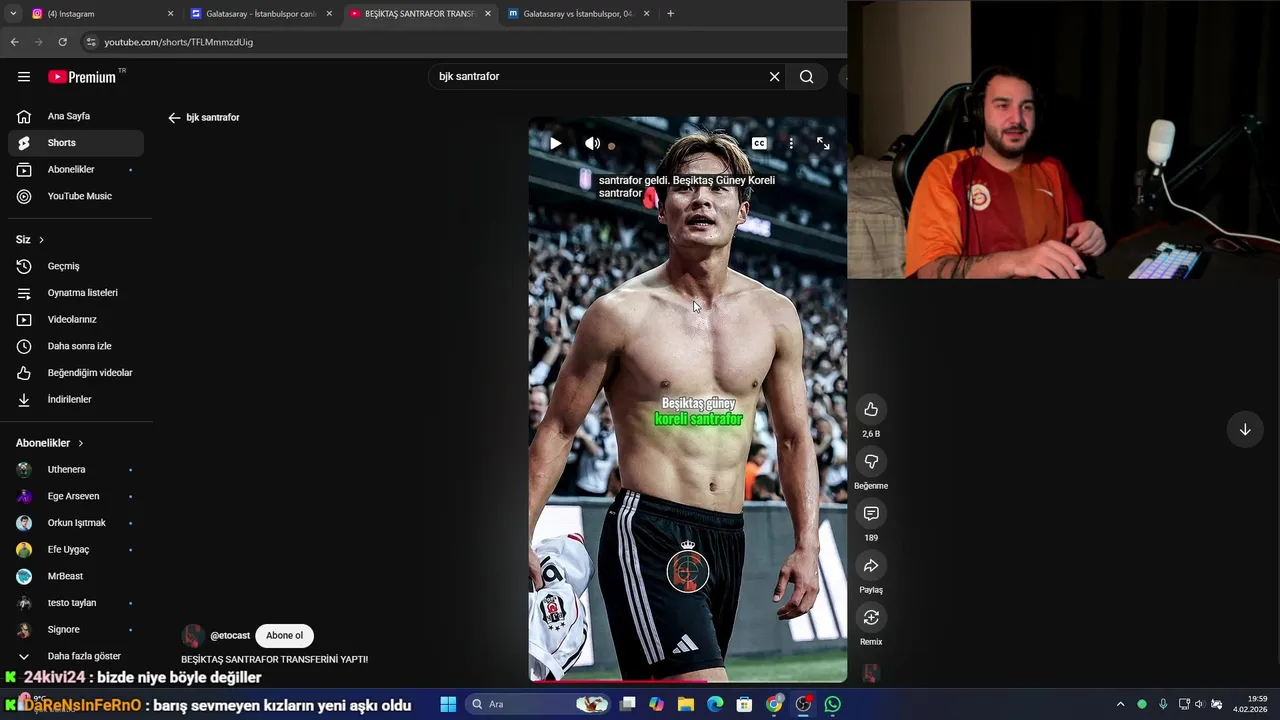Viewport: 1280px width, 720px height.
Task: Expand Abonelikler heading chevron in sidebar
Action: pos(81,443)
